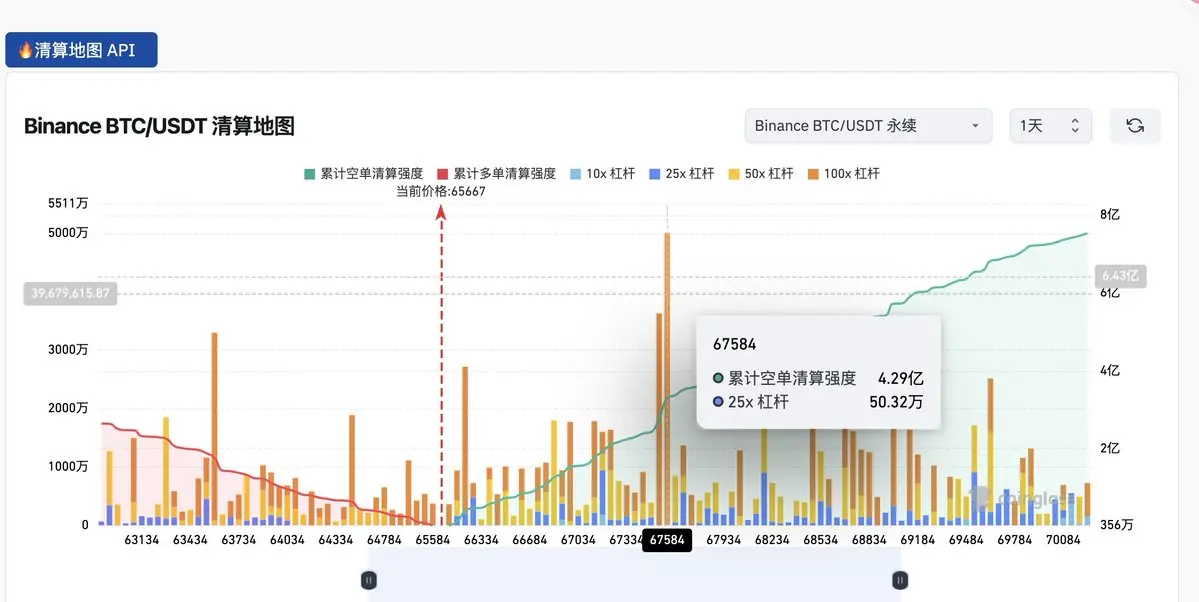This screenshot has height=602, width=1199.
Task: Click the 1000万 y-axis label
Action: [x=67, y=467]
